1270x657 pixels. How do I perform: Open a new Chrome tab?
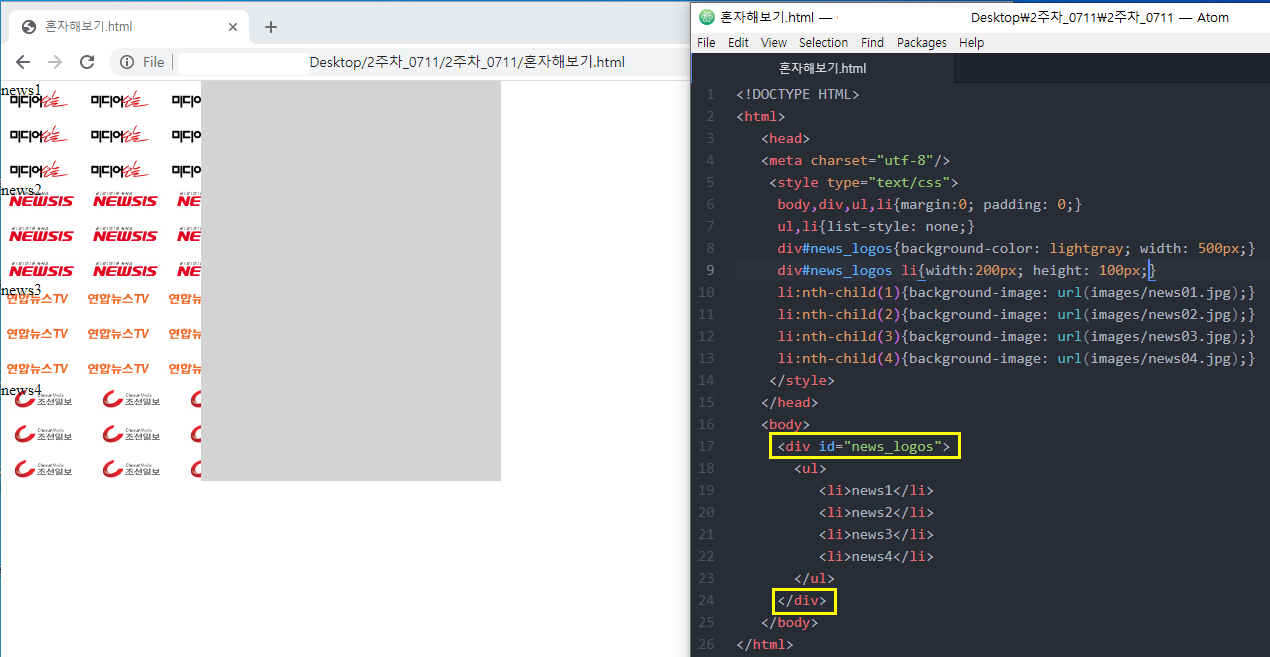click(271, 27)
